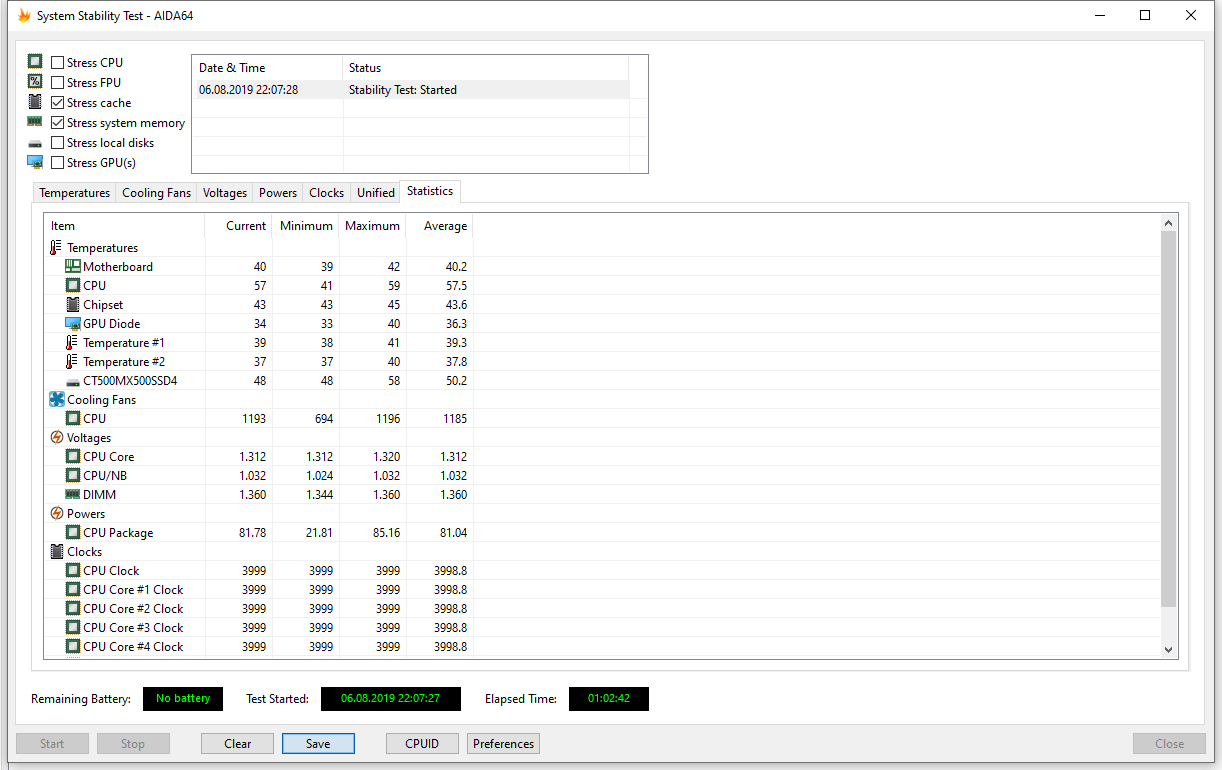Click the Test Started 06.08.2019 22:07:27 display
This screenshot has height=770, width=1222.
pyautogui.click(x=391, y=698)
